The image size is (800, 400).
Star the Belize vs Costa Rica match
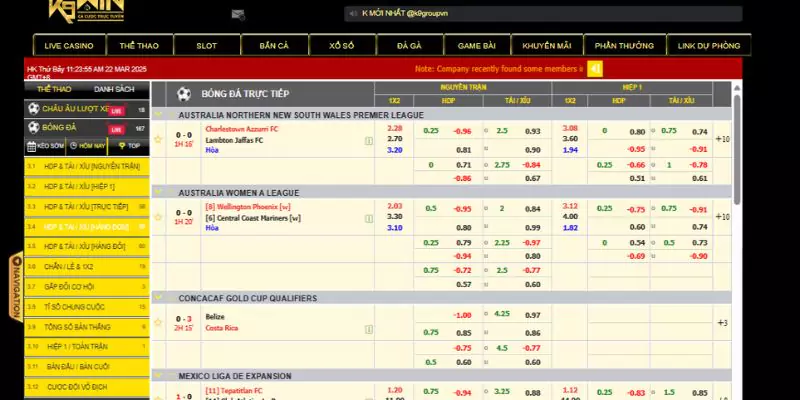point(158,322)
